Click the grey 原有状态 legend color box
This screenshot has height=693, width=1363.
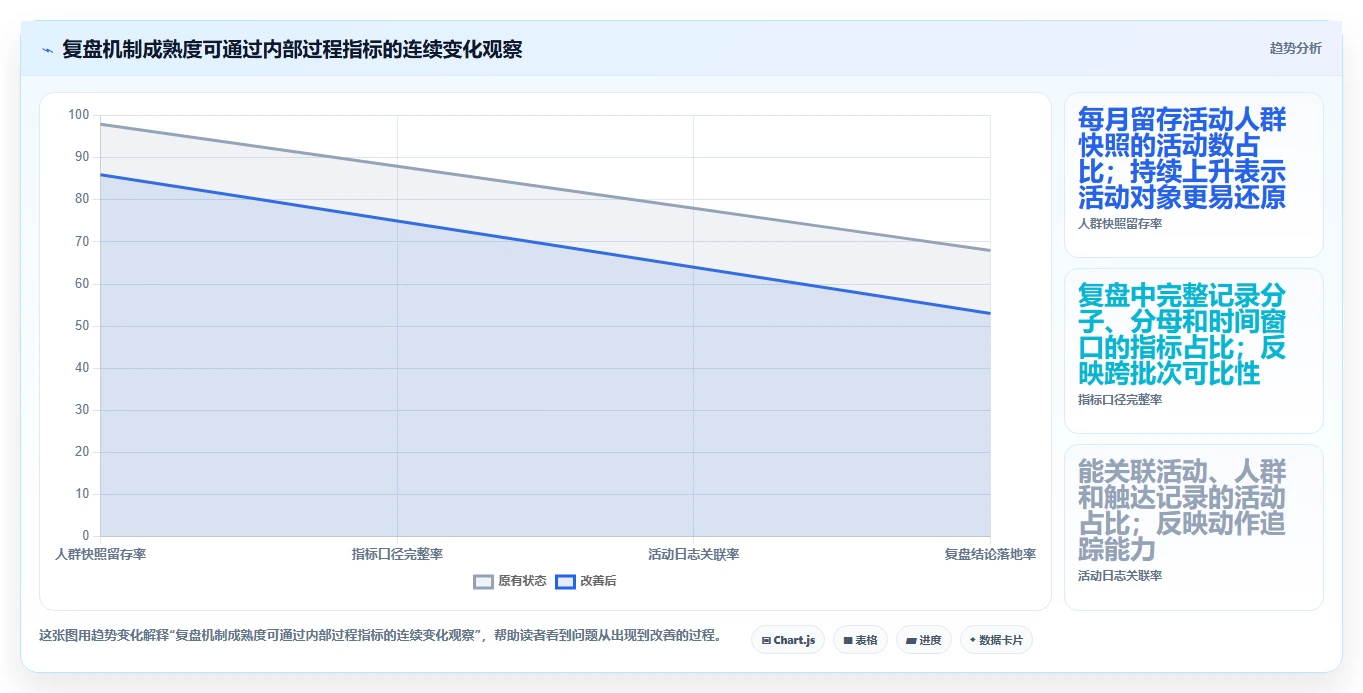[484, 581]
